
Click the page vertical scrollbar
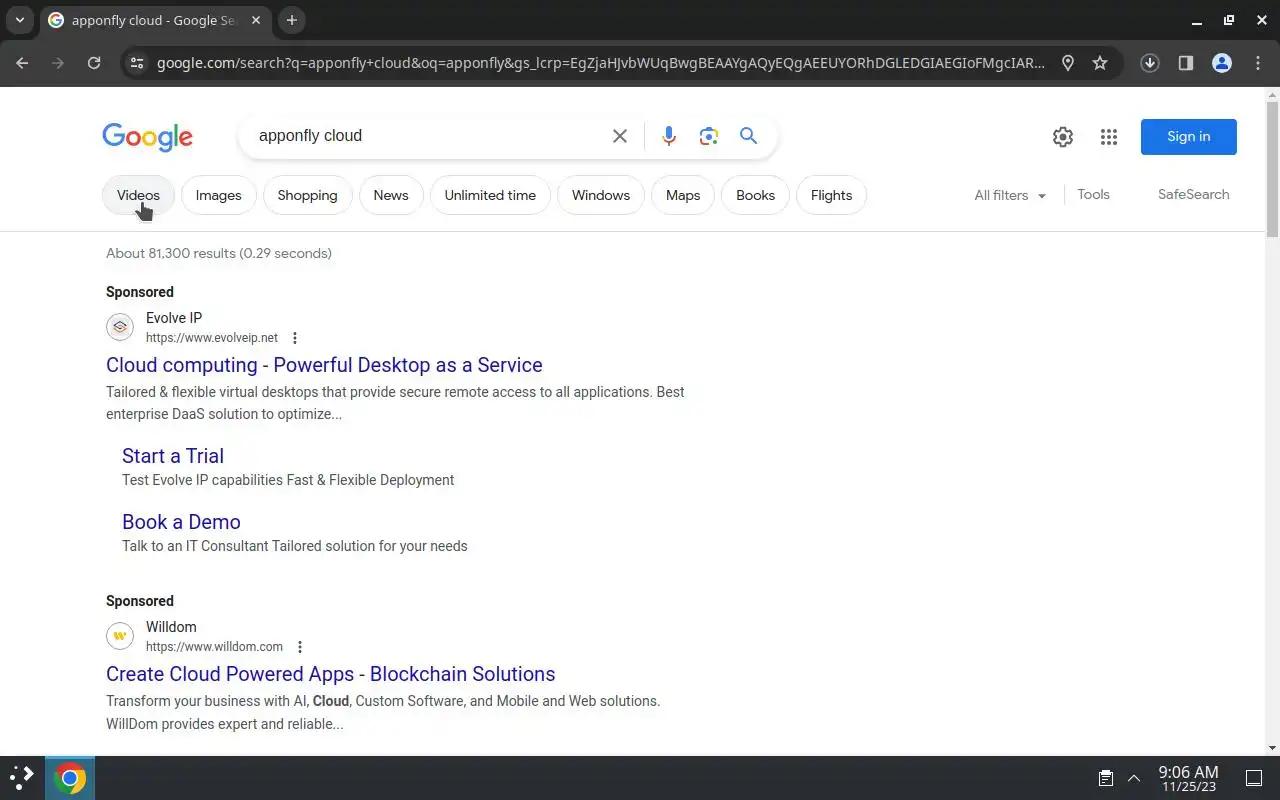click(1272, 170)
